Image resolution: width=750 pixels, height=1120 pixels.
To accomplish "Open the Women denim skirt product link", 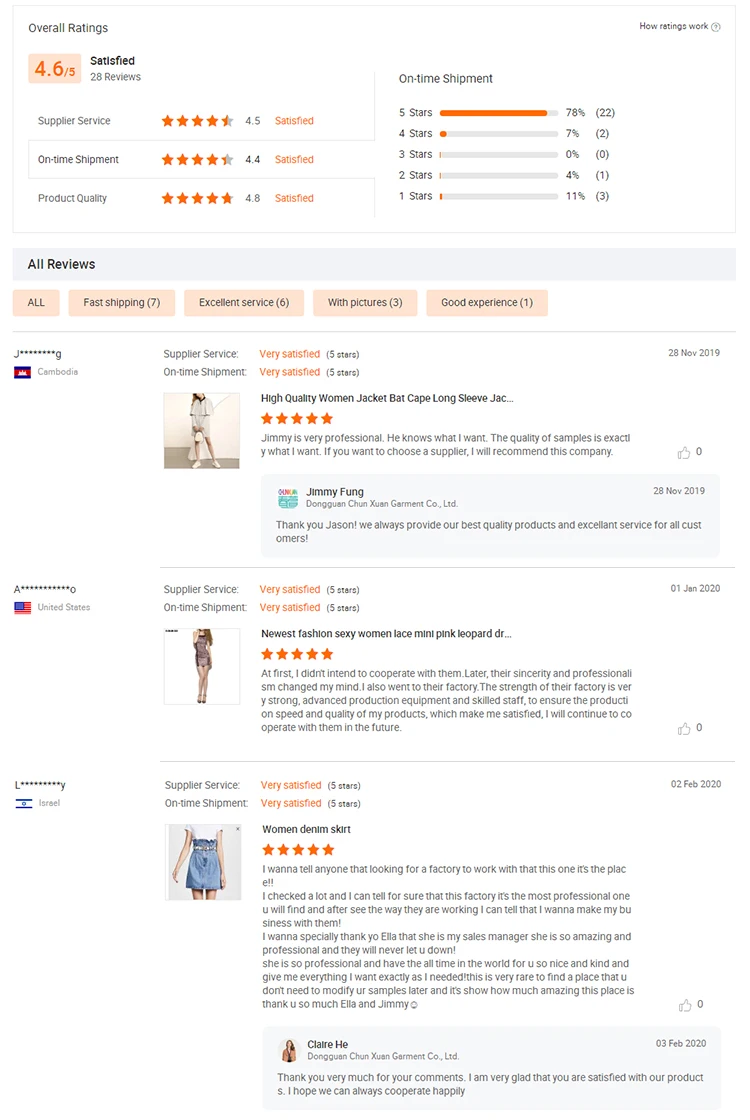I will (x=306, y=829).
